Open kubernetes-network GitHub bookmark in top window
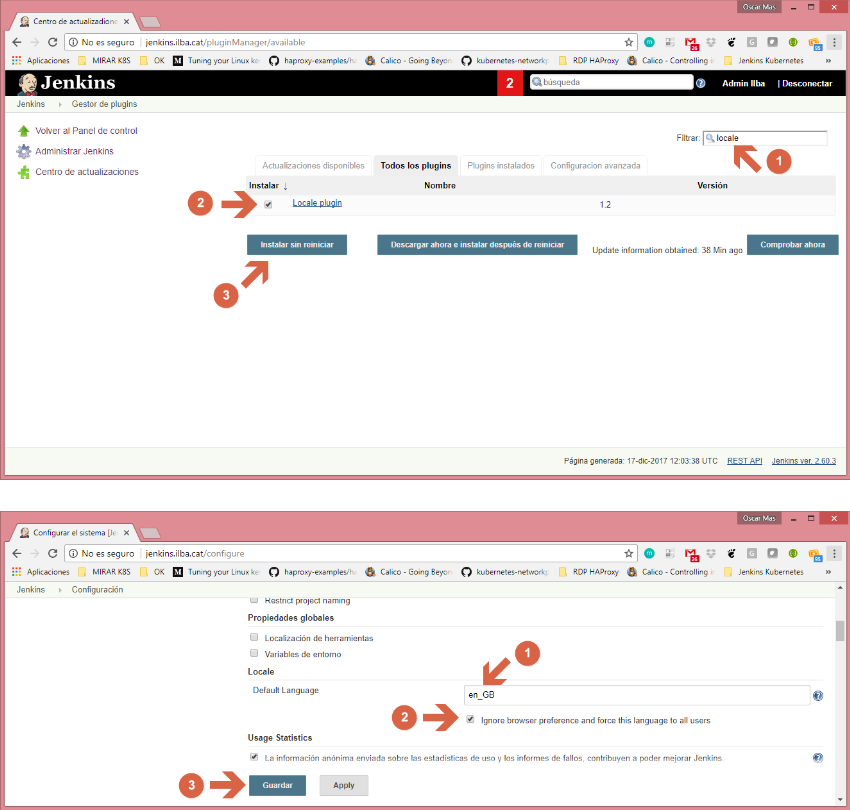 coord(505,60)
